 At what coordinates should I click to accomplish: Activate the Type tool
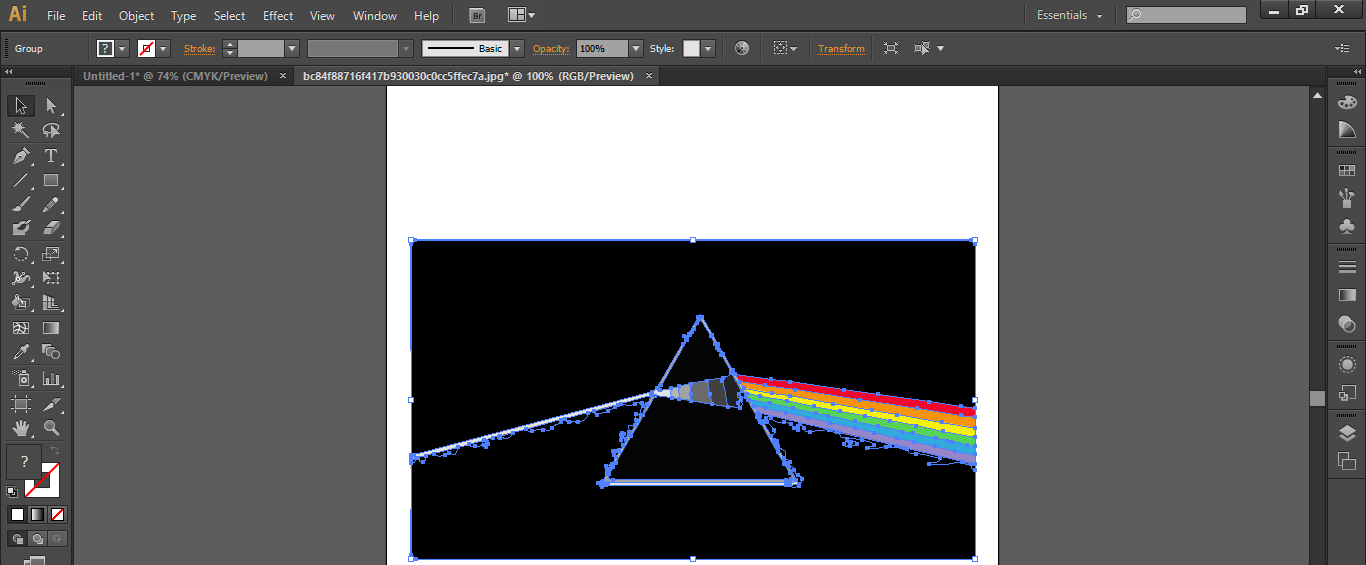click(x=51, y=156)
